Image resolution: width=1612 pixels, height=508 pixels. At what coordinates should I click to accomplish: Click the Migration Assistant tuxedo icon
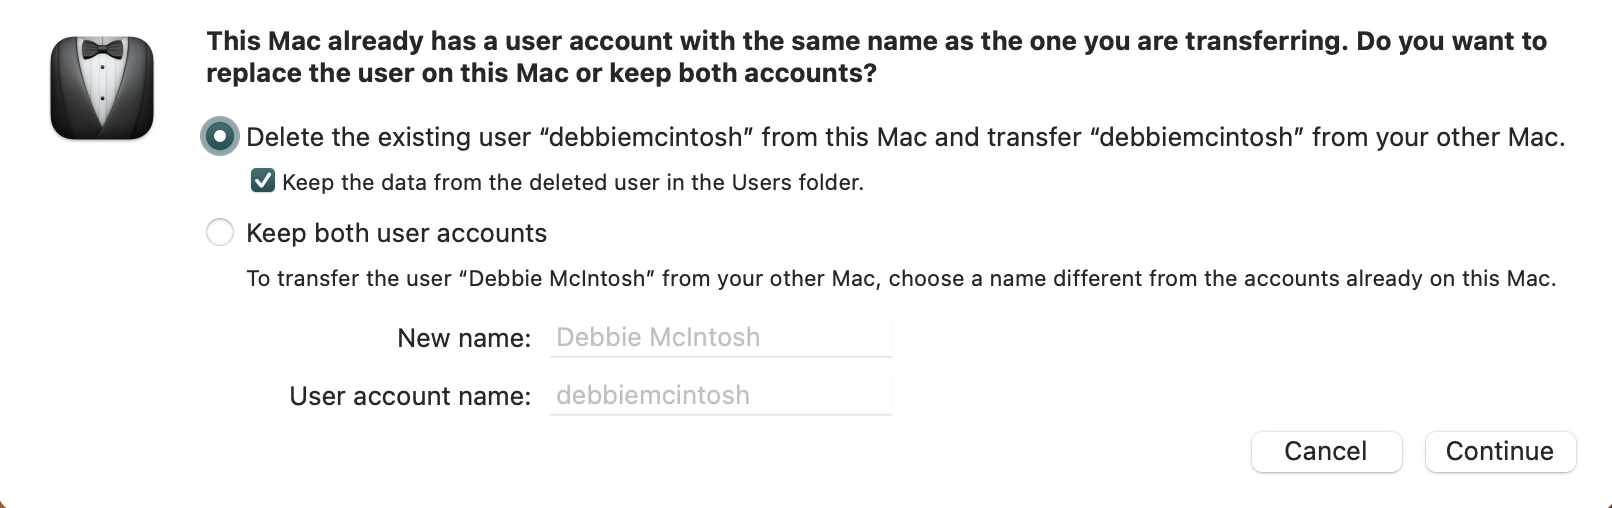[x=102, y=88]
